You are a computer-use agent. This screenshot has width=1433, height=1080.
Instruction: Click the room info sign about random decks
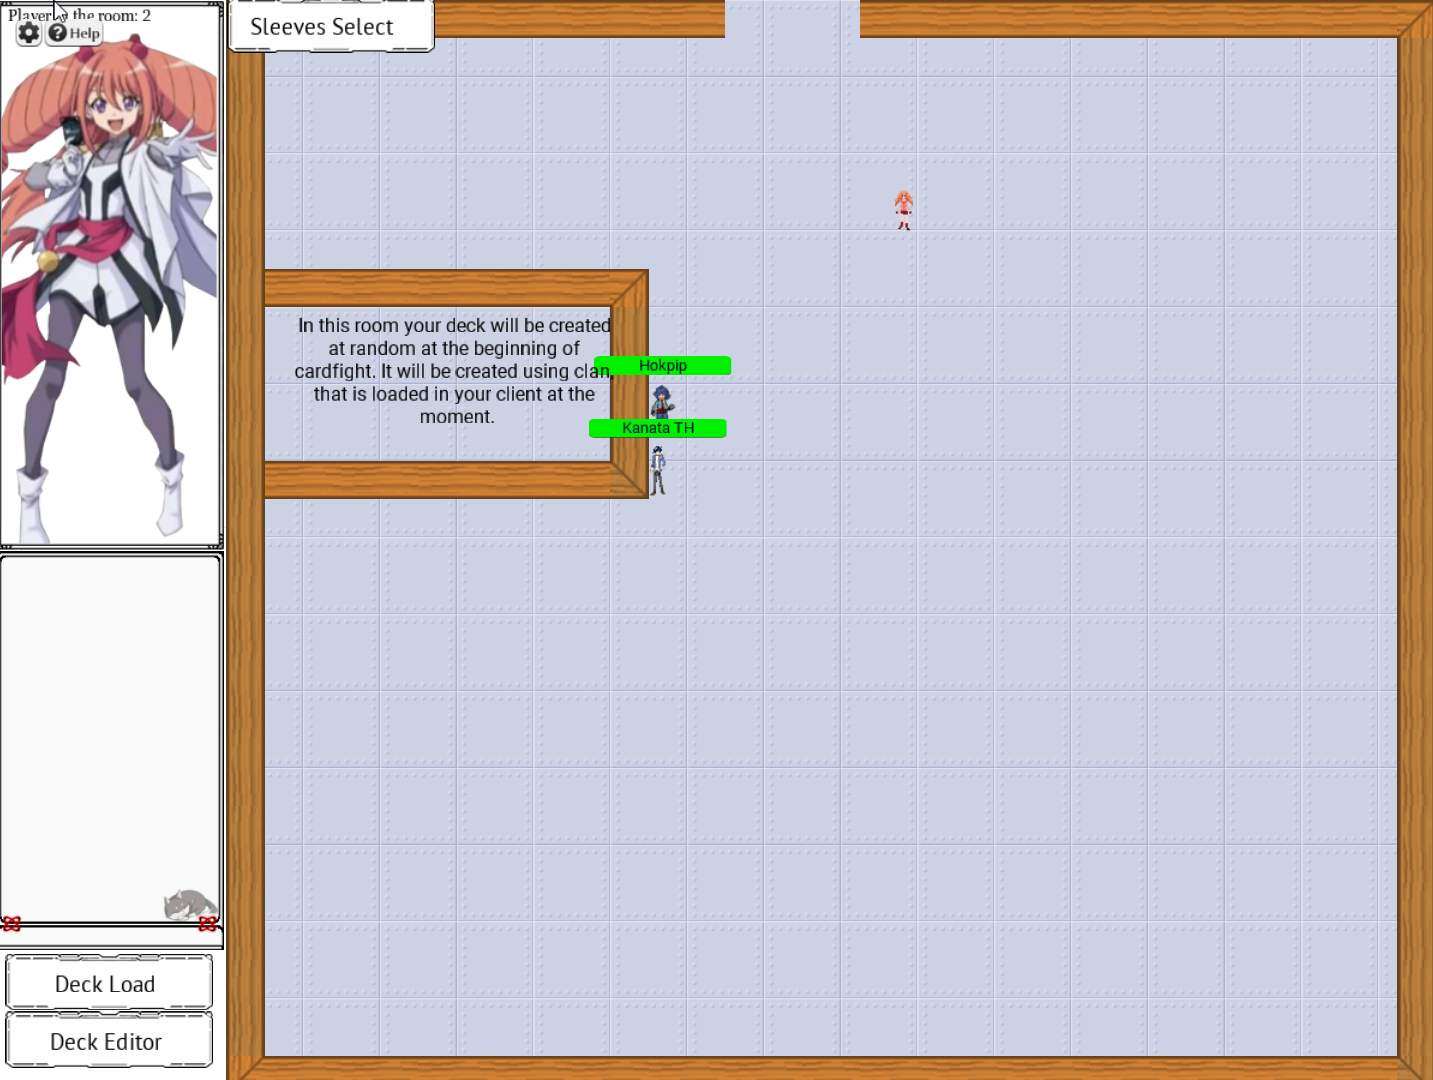point(454,371)
